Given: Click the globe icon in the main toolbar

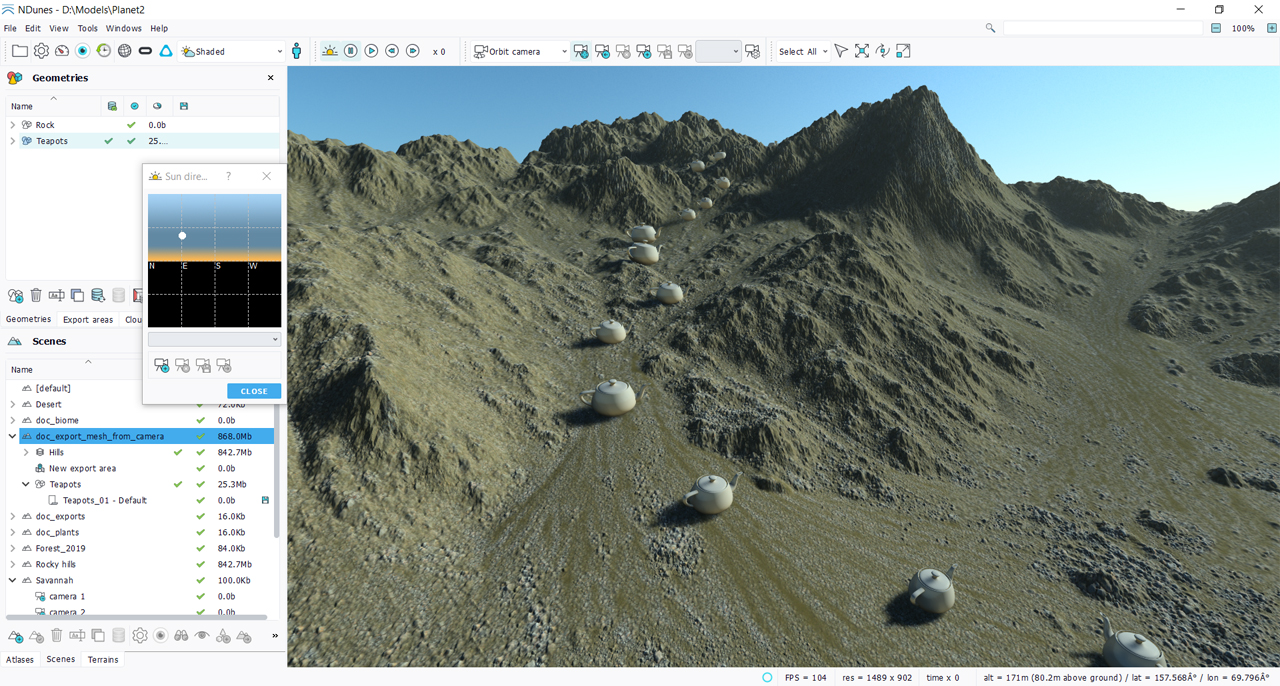Looking at the screenshot, I should (x=124, y=51).
